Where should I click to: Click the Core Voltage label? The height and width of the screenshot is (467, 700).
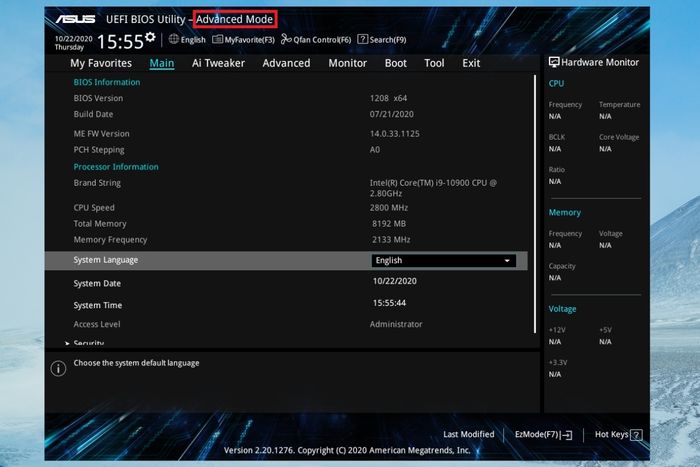pos(619,137)
